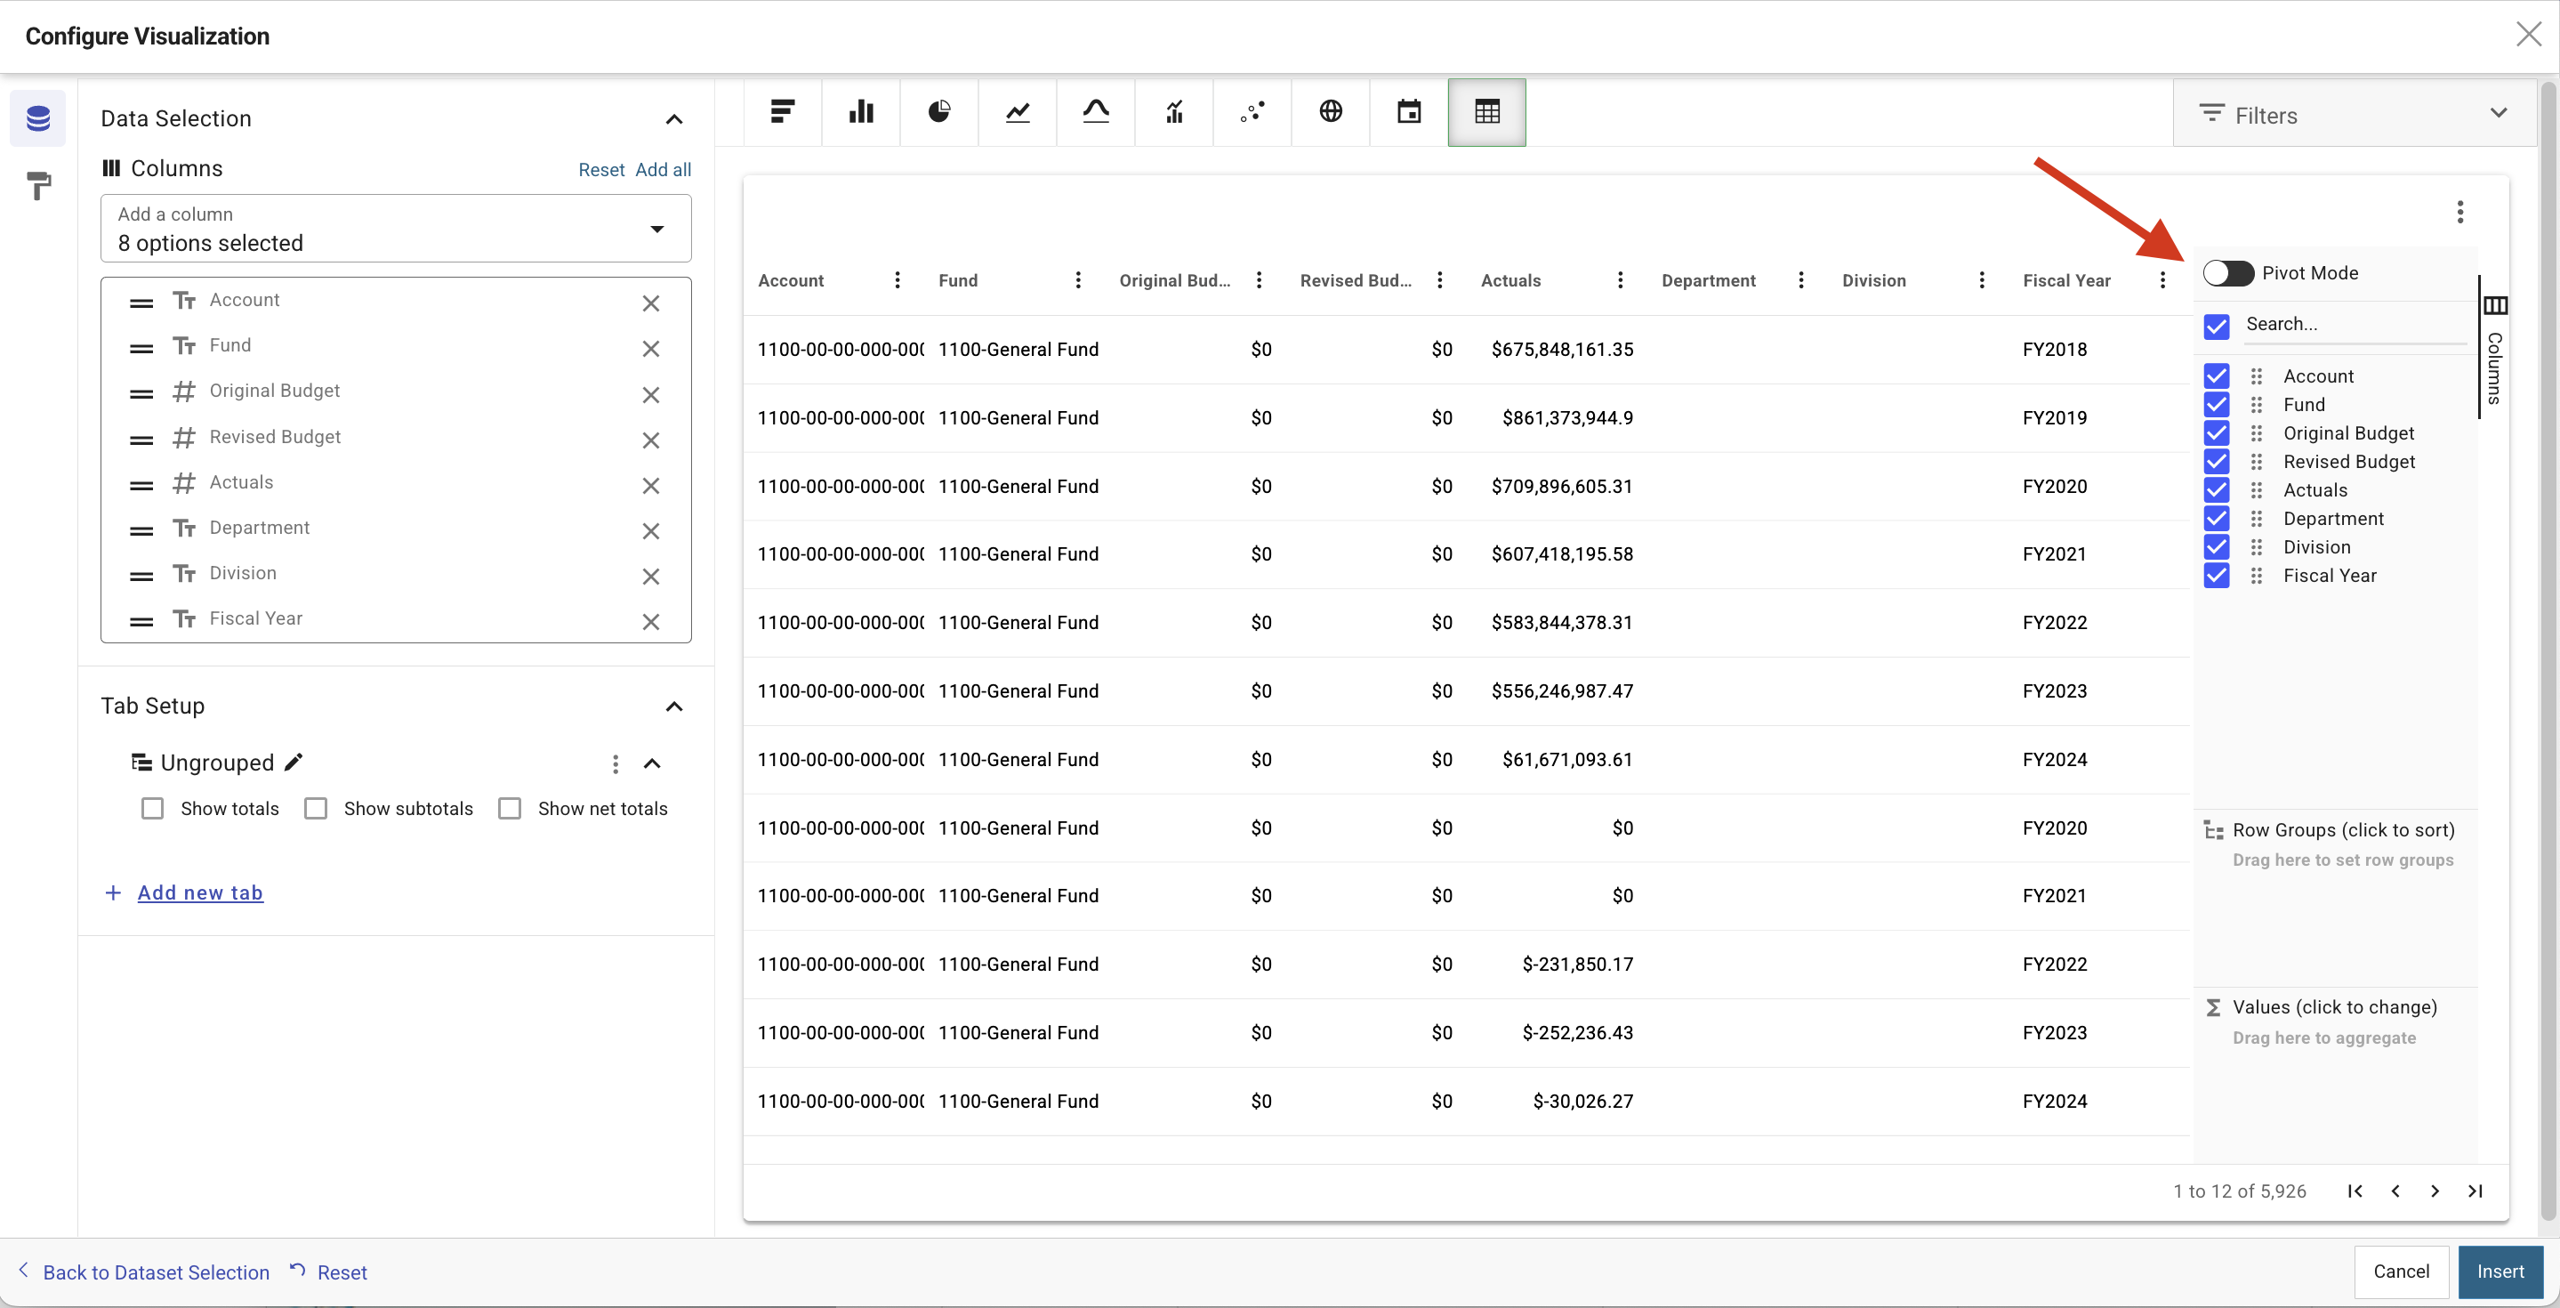This screenshot has height=1308, width=2560.
Task: Click the Cancel button
Action: (2401, 1271)
